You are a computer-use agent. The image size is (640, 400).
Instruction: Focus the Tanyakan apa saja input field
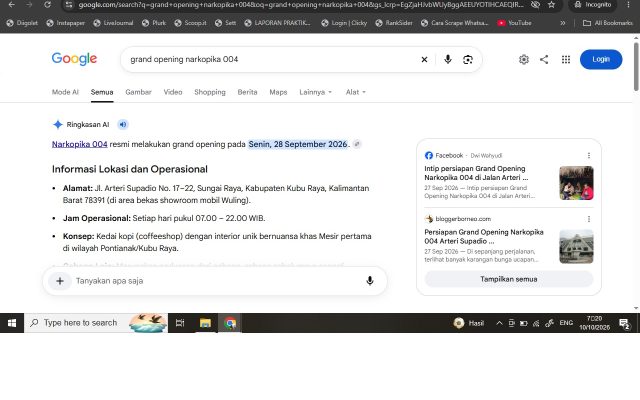[x=216, y=281]
